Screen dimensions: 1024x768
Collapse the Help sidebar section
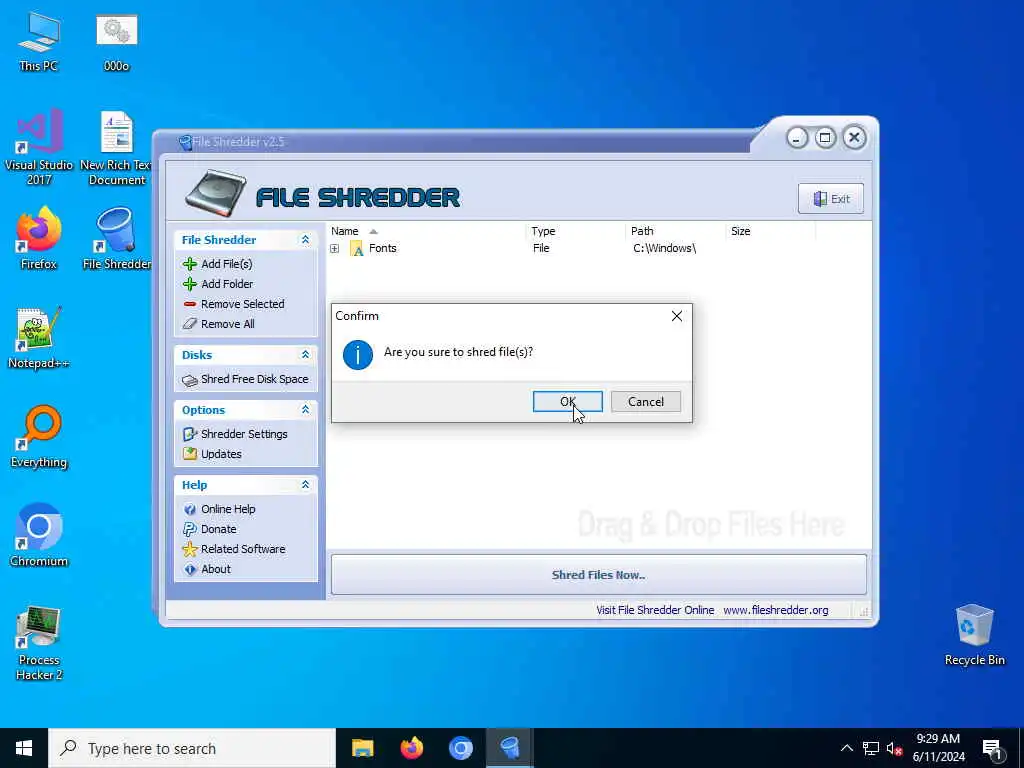305,485
